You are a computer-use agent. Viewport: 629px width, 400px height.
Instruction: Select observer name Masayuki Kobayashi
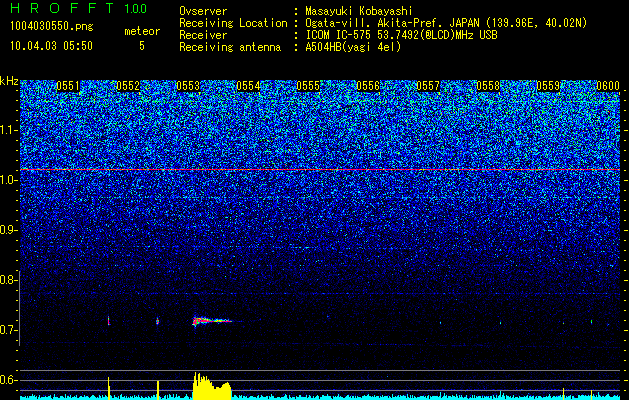coord(359,11)
